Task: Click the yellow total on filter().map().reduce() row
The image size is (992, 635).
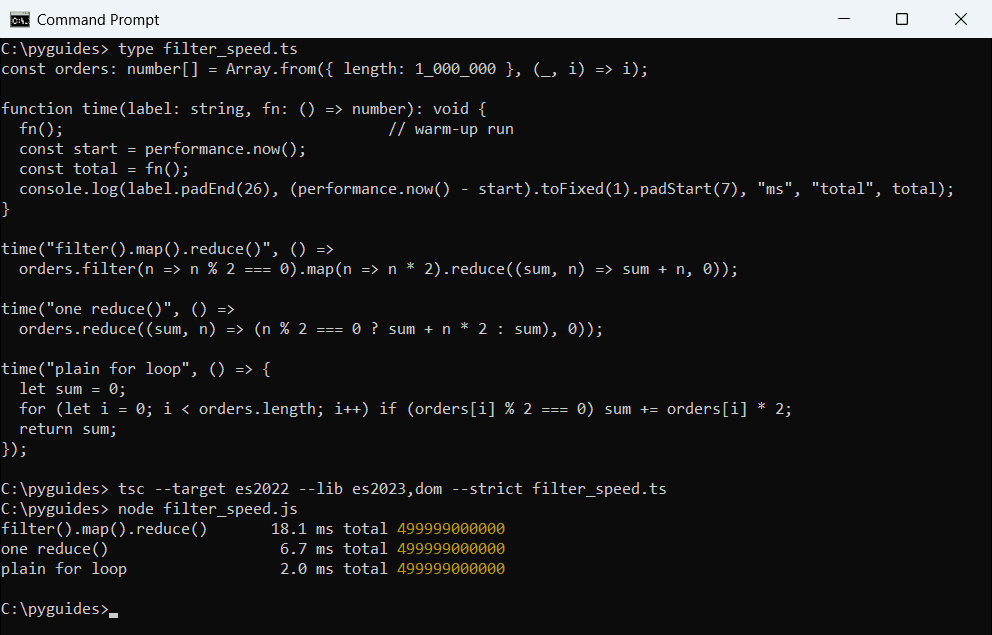Action: point(450,529)
